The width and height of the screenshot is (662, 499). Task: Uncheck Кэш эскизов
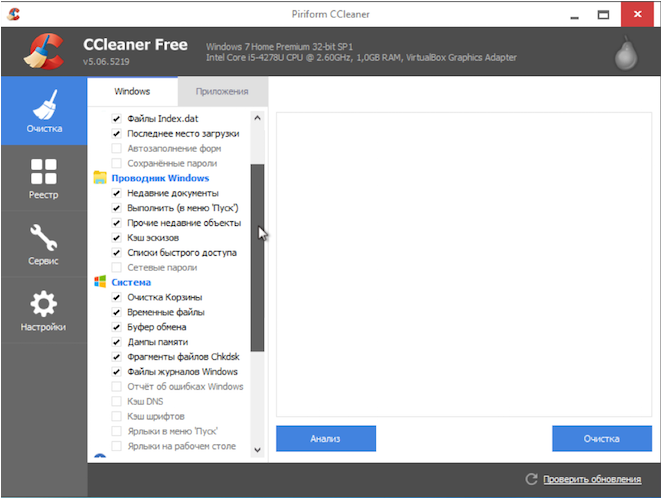point(117,238)
